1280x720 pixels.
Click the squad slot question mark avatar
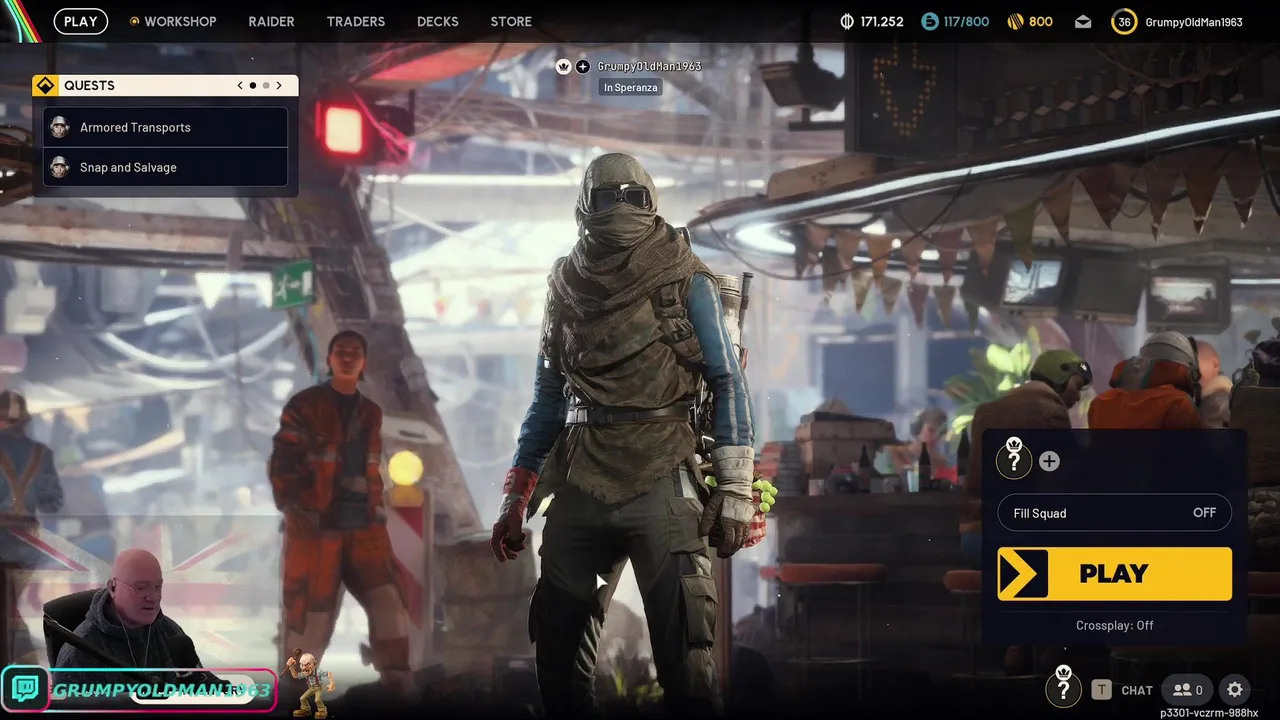[1014, 460]
